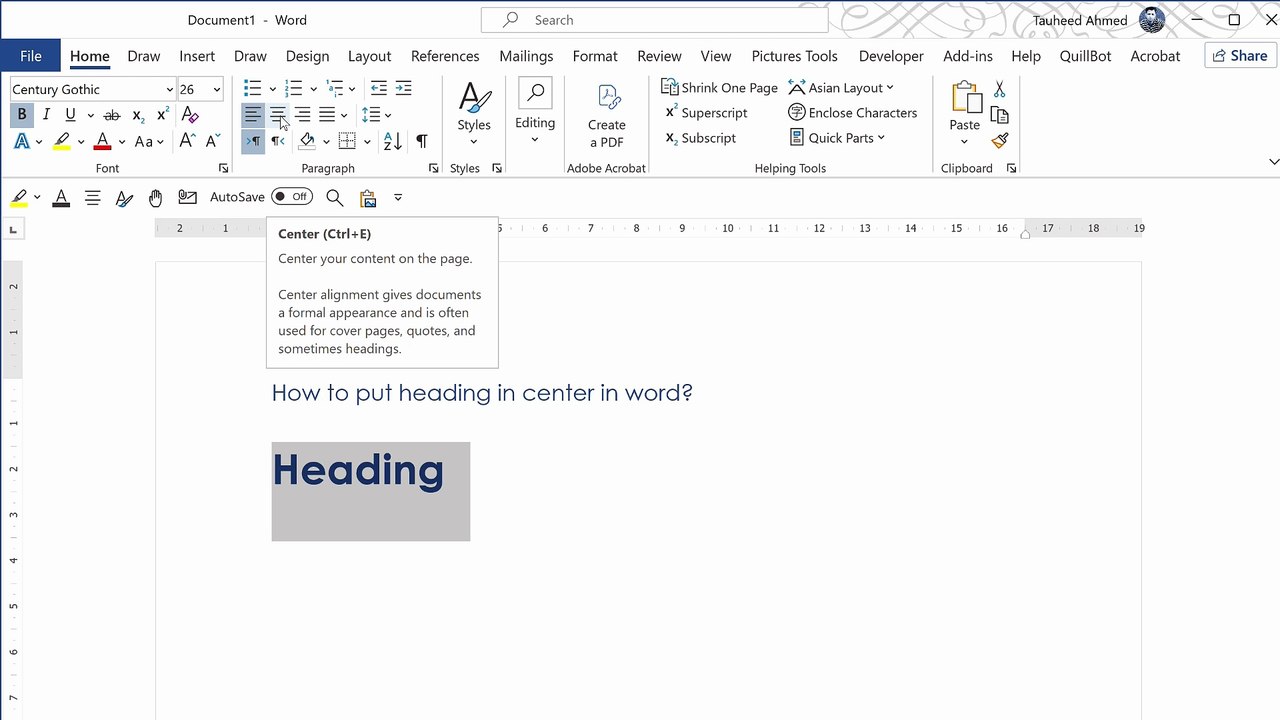This screenshot has width=1280, height=720.
Task: Open the Change Case Aa dropdown
Action: 149,142
